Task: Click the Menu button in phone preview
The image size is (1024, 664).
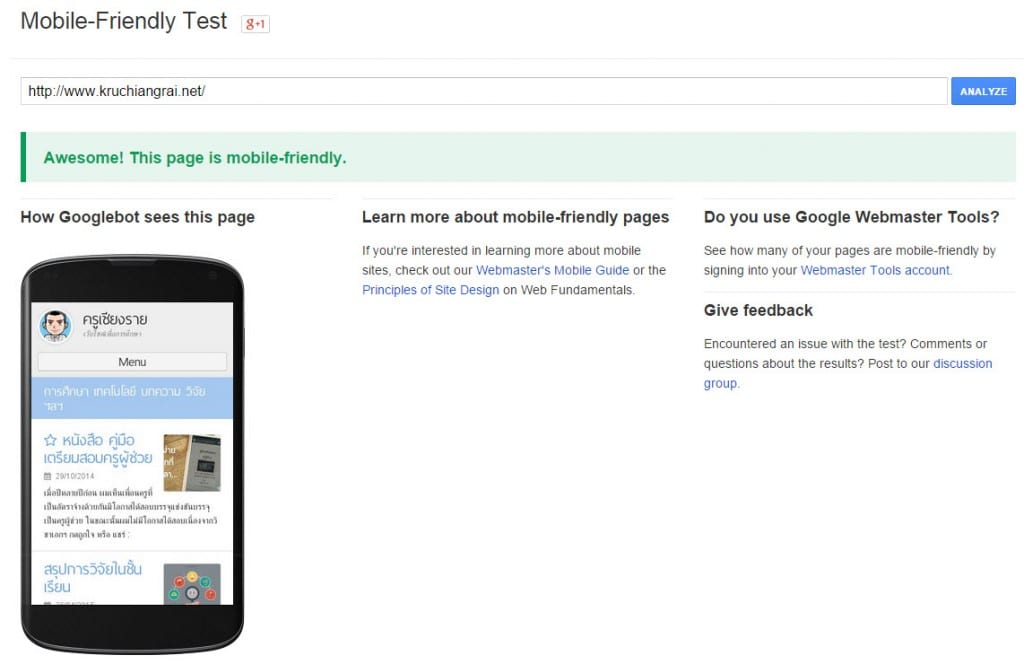Action: (132, 362)
